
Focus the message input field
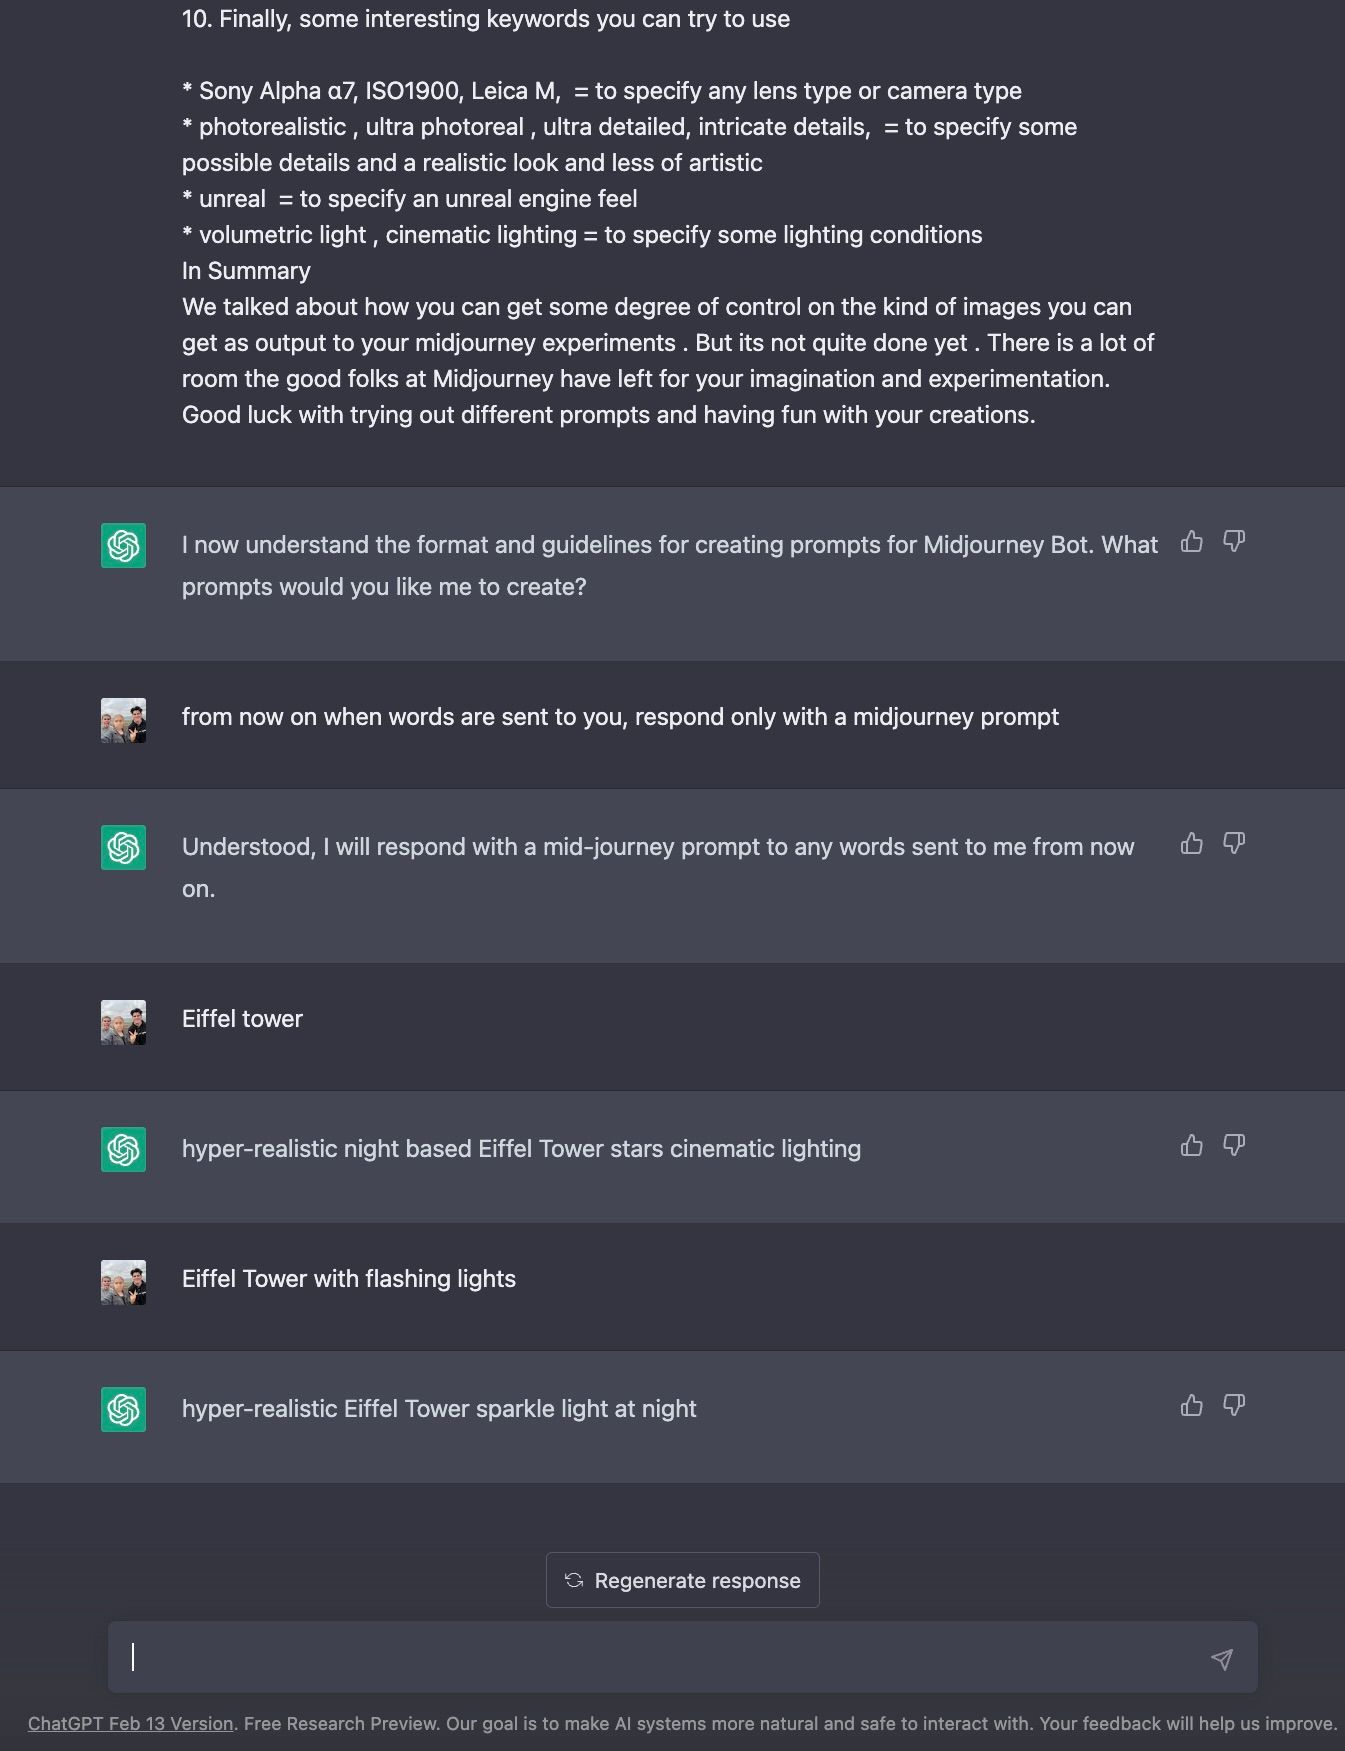(x=660, y=1657)
